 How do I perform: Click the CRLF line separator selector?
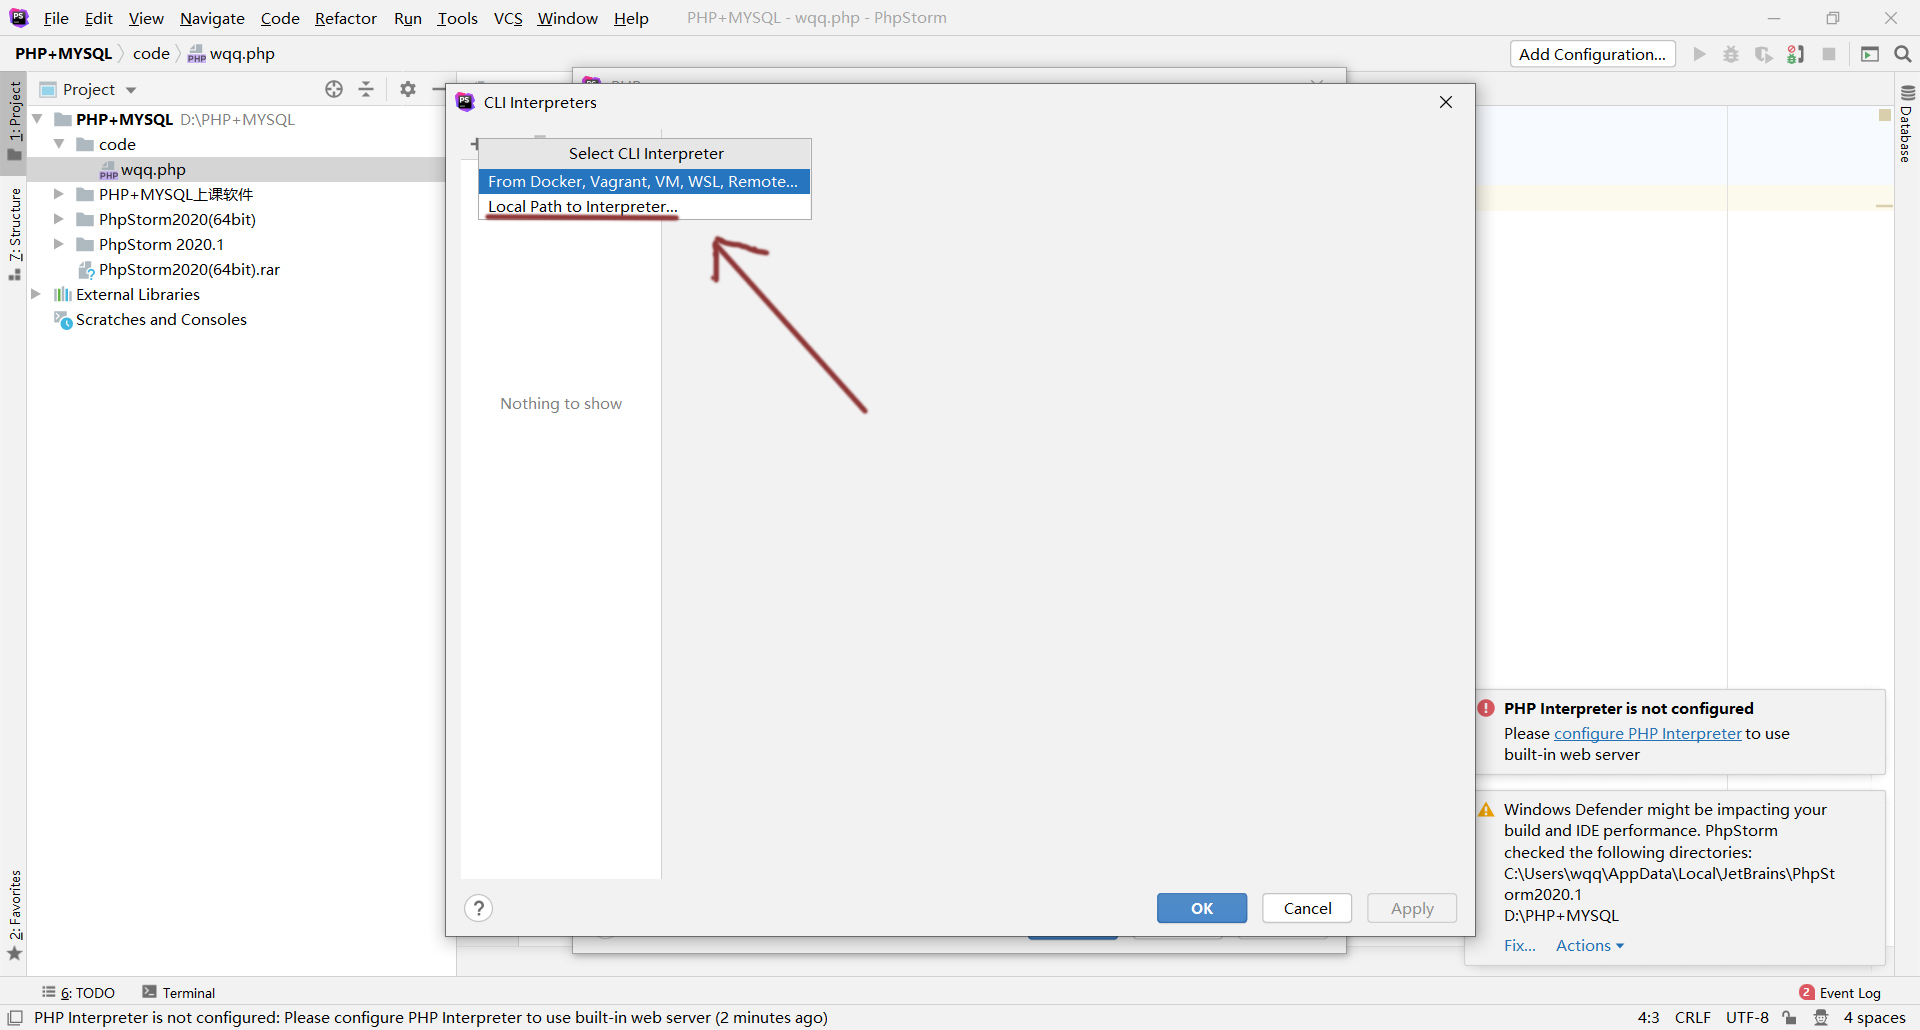pos(1692,1018)
